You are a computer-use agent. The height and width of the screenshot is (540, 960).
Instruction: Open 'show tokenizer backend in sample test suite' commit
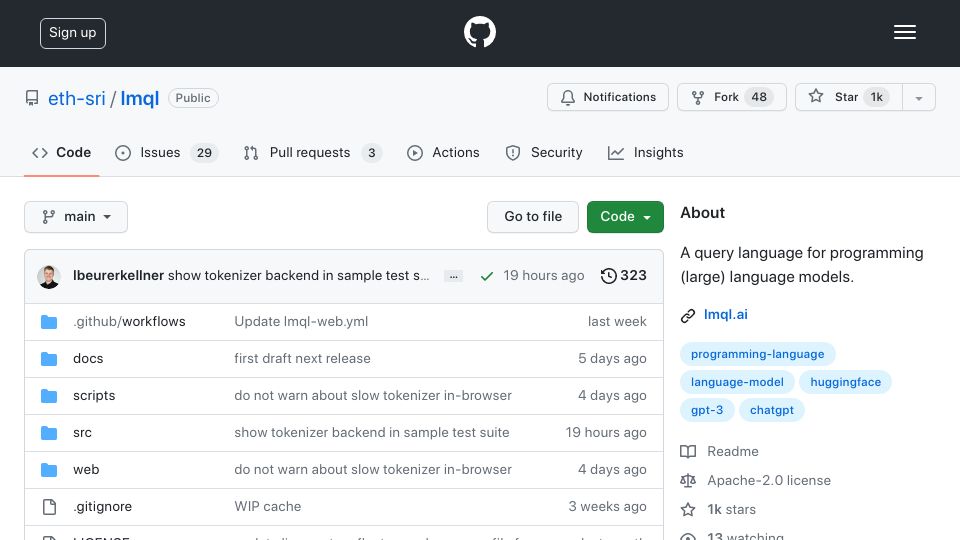click(372, 433)
